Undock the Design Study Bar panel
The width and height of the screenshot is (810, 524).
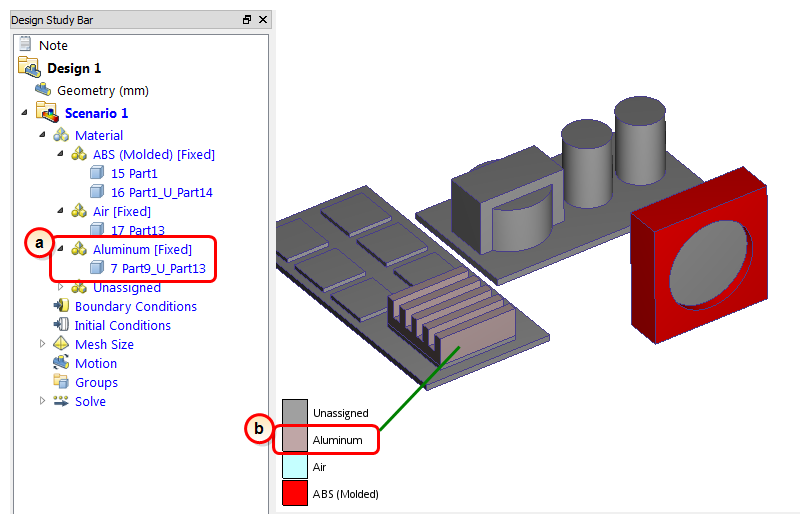[247, 20]
